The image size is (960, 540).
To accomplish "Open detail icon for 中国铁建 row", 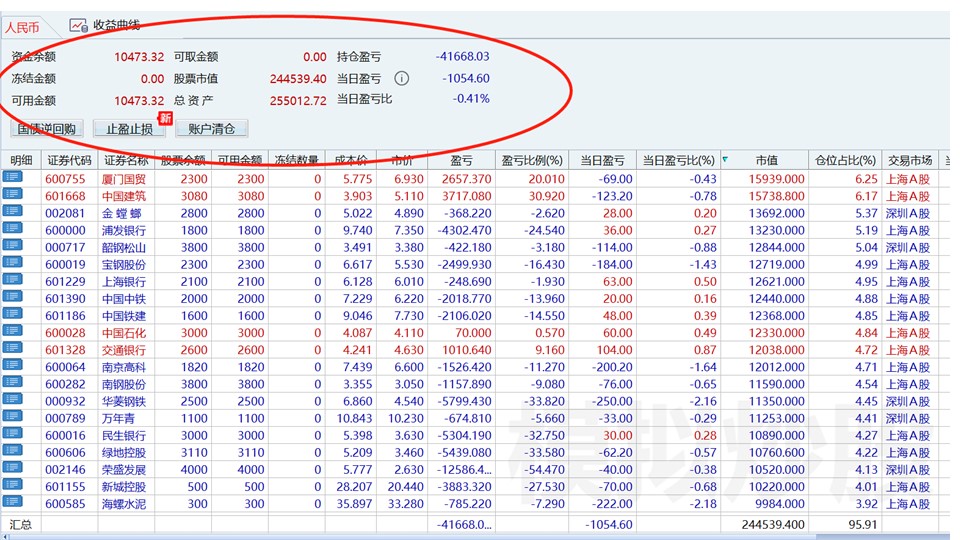I will coord(12,315).
